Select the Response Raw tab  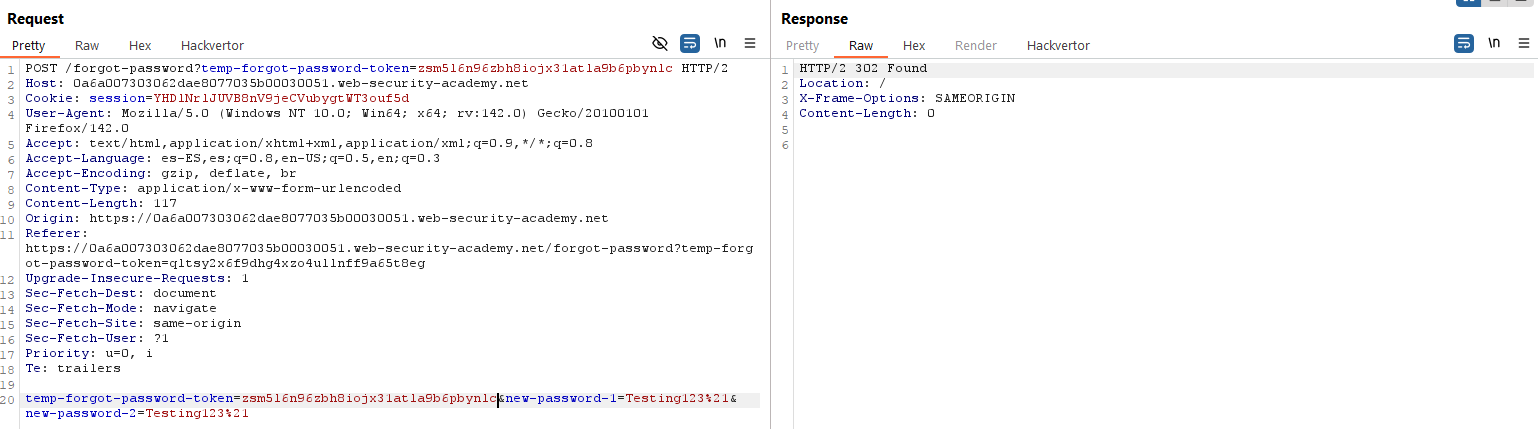(861, 45)
